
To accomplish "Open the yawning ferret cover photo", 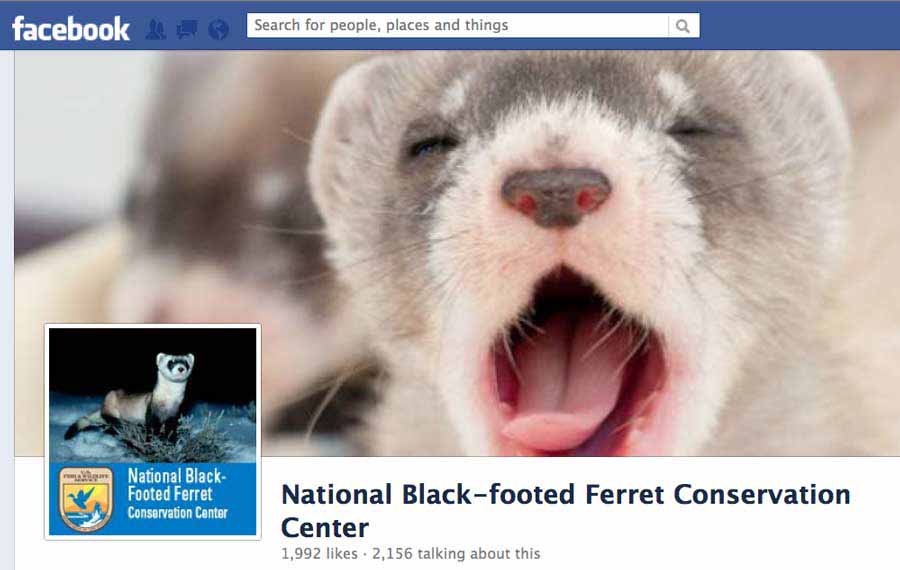I will tap(457, 253).
